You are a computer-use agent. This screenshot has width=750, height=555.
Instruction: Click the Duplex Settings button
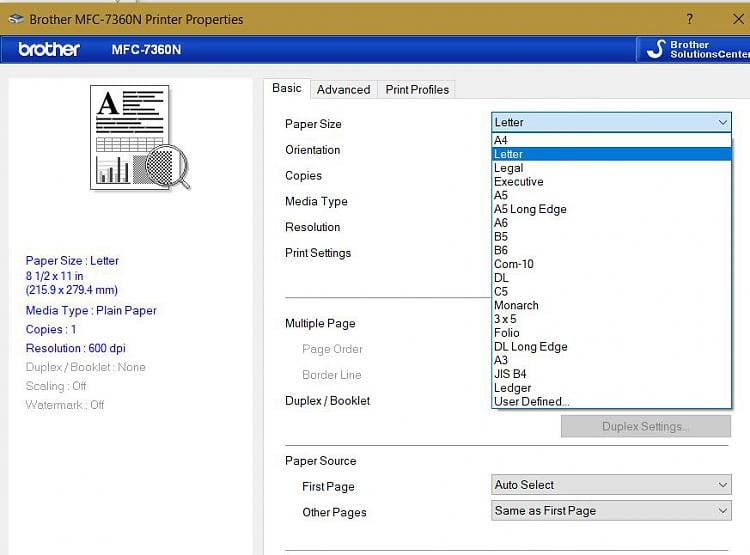click(645, 427)
